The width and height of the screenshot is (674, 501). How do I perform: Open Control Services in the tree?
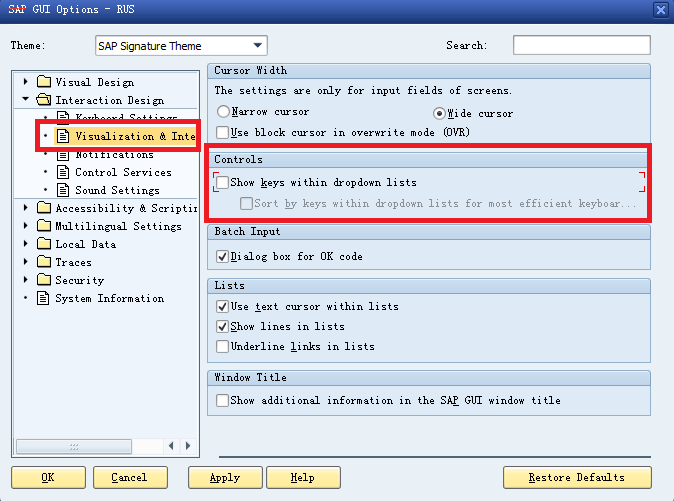(x=123, y=172)
